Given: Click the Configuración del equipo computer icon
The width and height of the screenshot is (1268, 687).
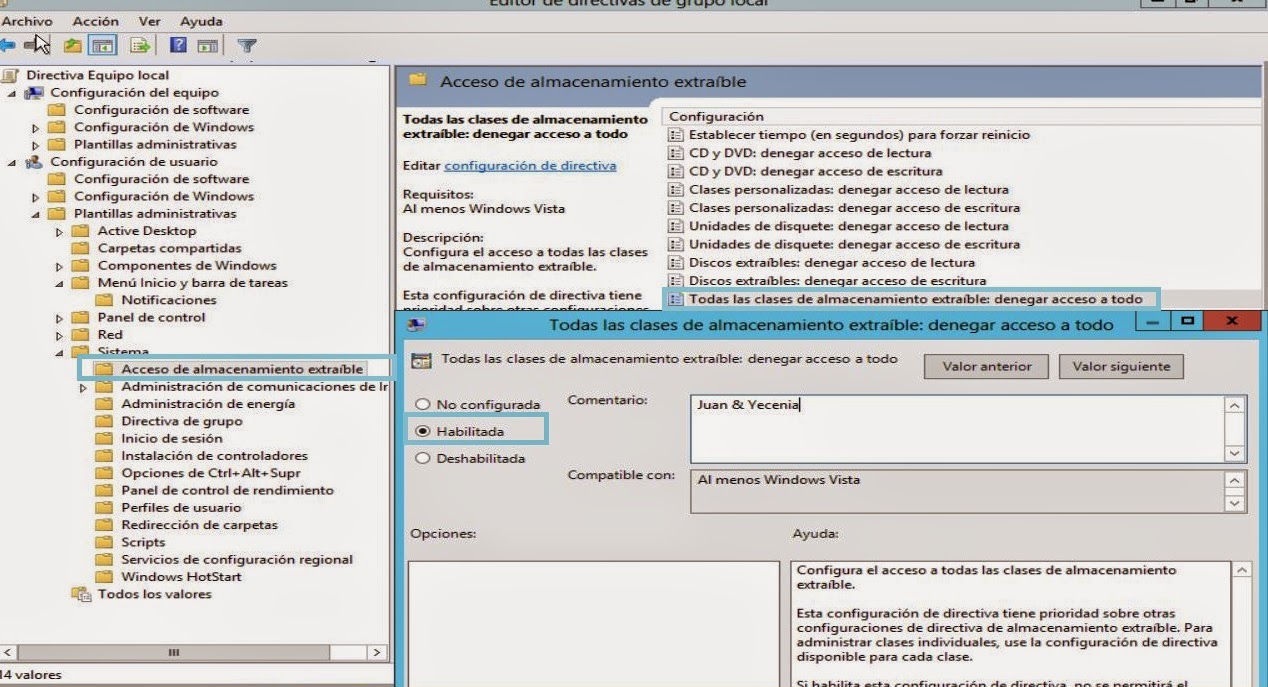Looking at the screenshot, I should tap(35, 92).
